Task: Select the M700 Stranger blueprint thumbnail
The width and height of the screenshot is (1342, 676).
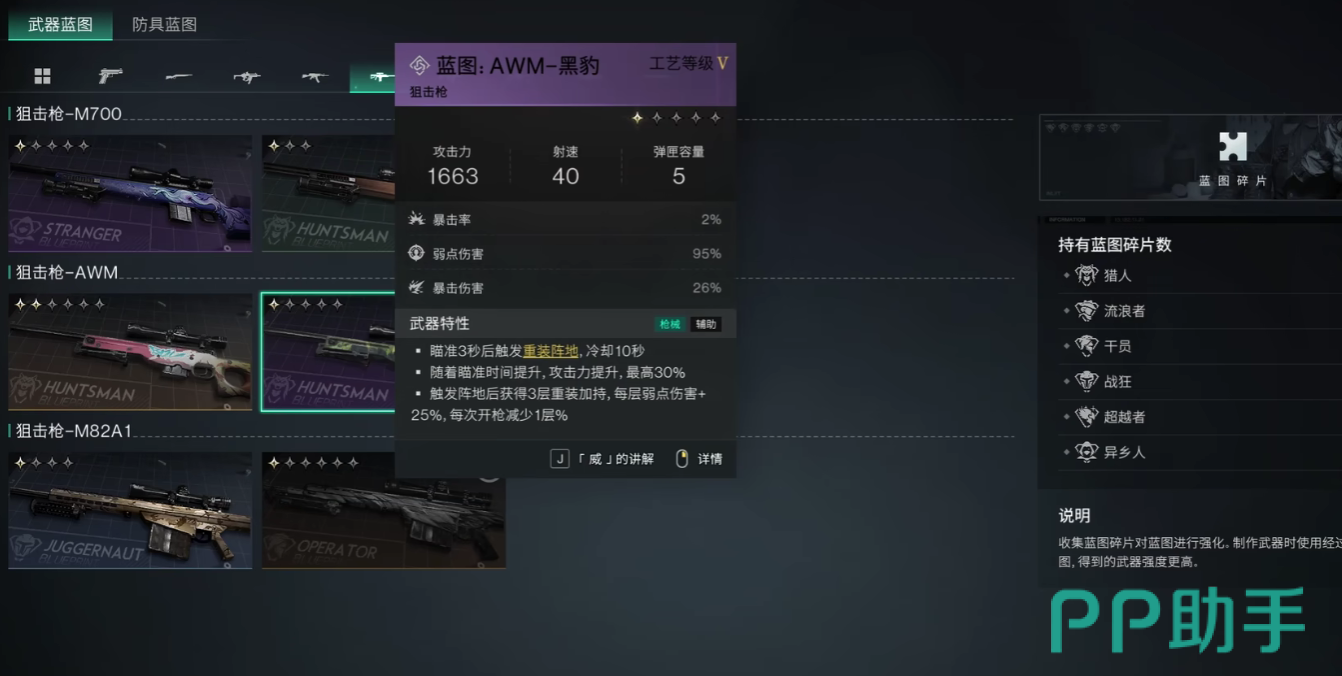Action: click(x=130, y=193)
